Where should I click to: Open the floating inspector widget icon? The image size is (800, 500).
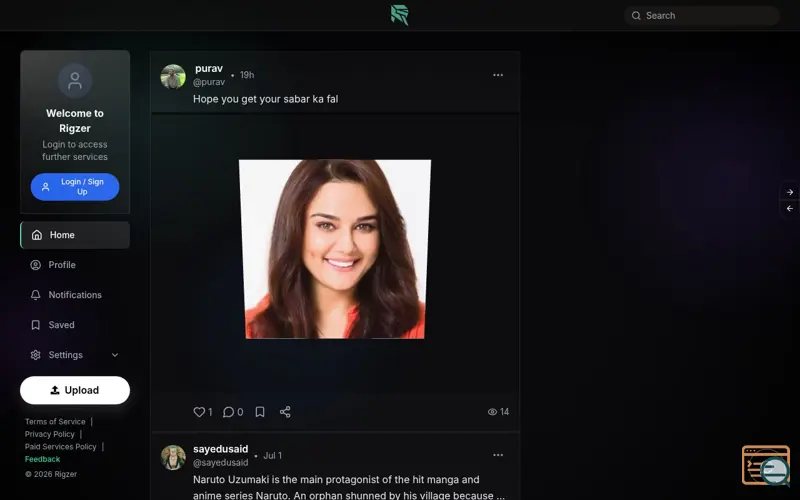[x=766, y=465]
